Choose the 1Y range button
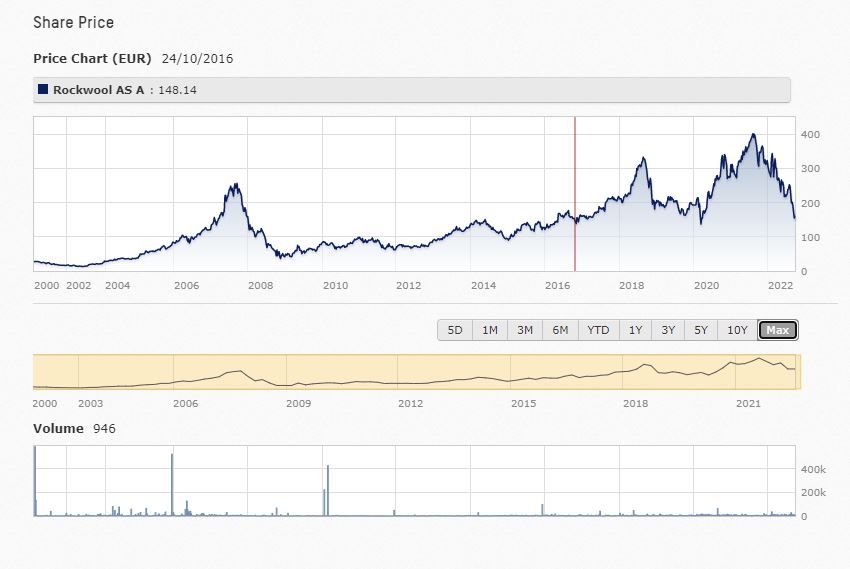The image size is (850, 569). [635, 330]
